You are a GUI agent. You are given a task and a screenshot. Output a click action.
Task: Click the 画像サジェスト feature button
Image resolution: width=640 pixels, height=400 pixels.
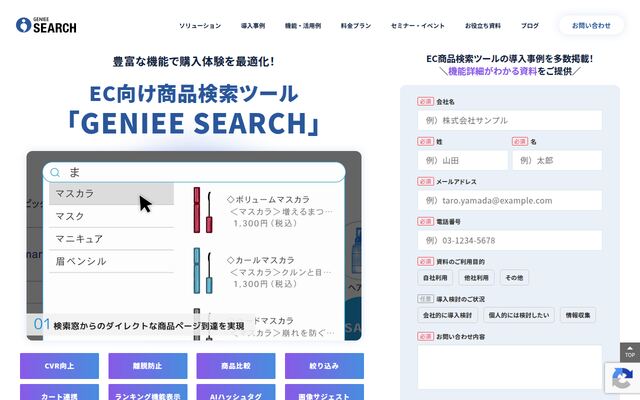(324, 393)
